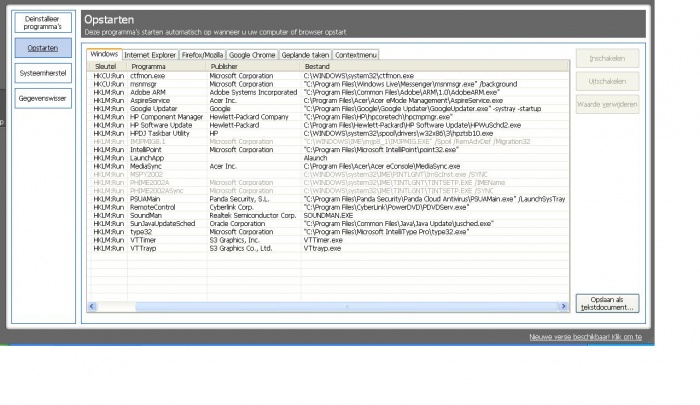Select the Windows tab

point(104,55)
